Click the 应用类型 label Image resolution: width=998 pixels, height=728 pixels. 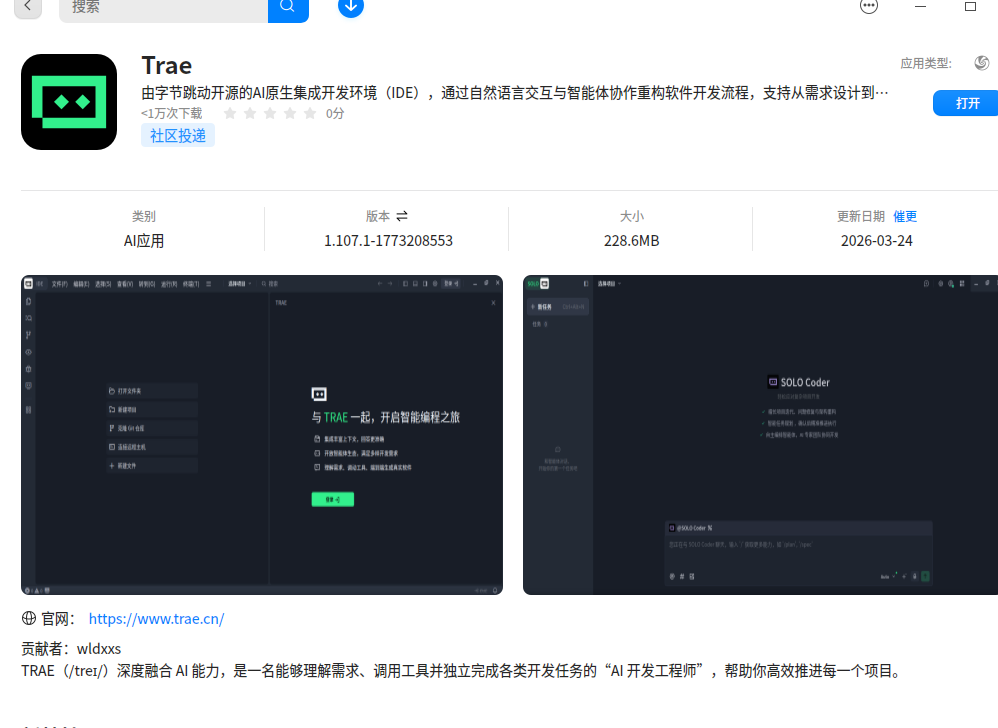pos(925,63)
